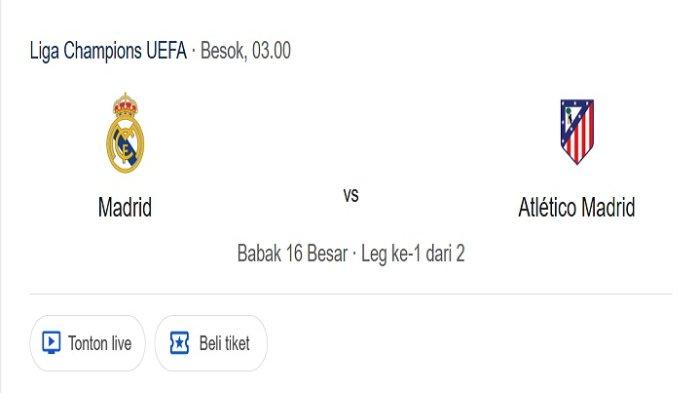Viewport: 700px width, 393px height.
Task: Click the Babak 16 Besar round label
Action: [x=292, y=253]
